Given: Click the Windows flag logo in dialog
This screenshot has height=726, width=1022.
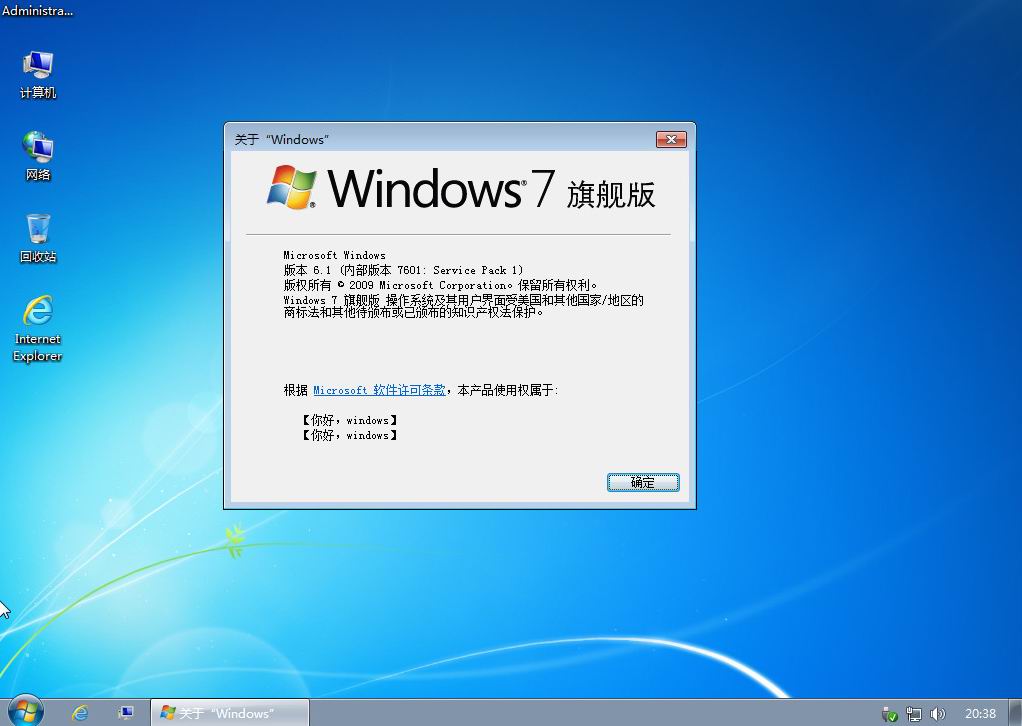Looking at the screenshot, I should click(292, 187).
